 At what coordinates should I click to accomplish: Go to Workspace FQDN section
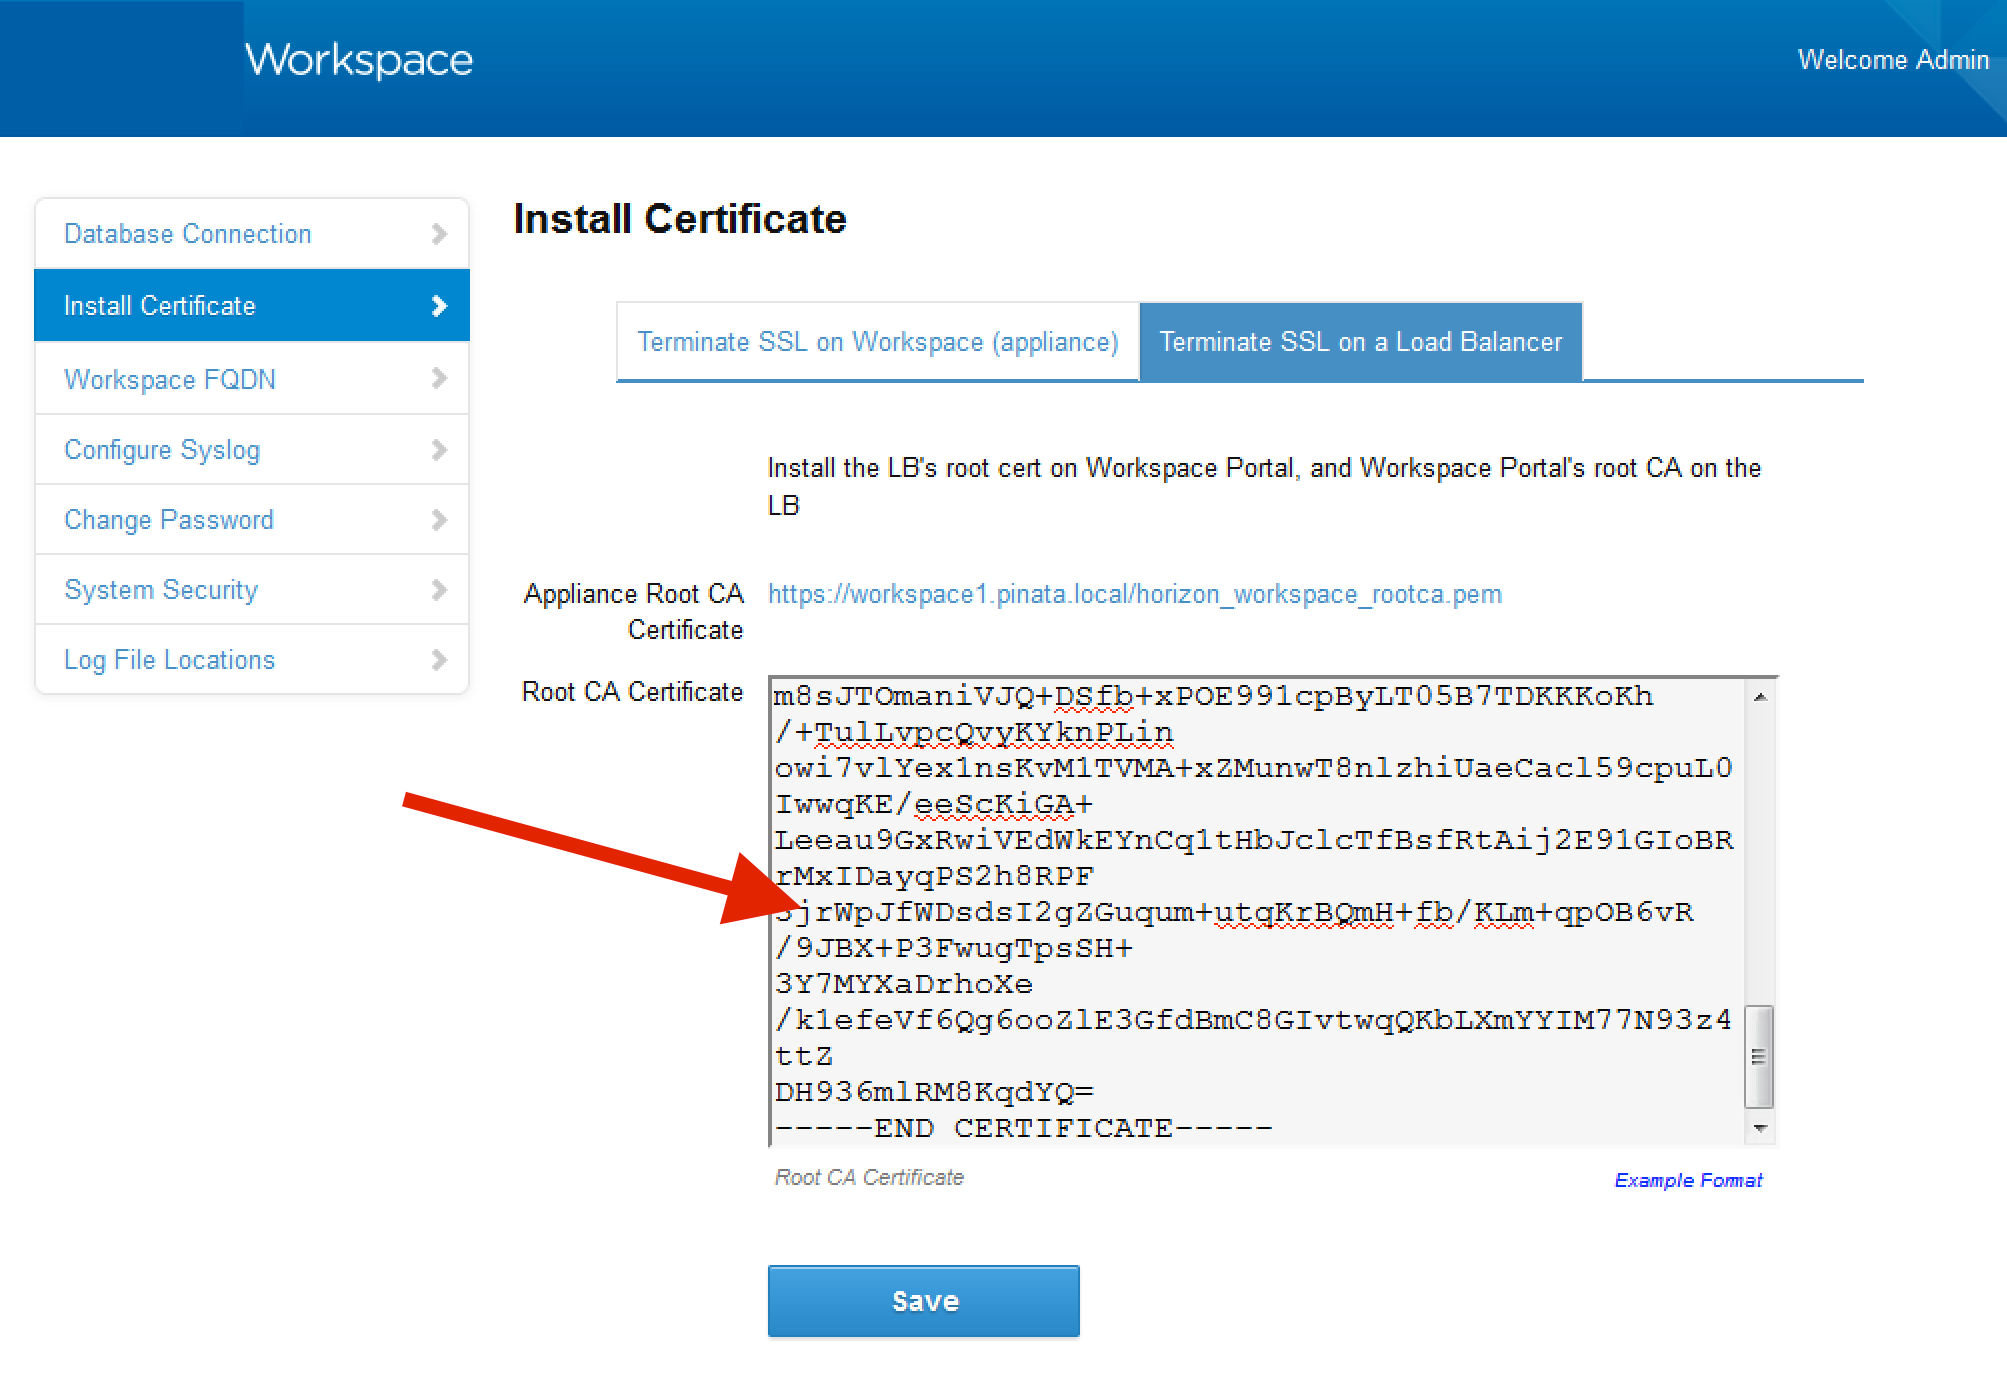(170, 380)
